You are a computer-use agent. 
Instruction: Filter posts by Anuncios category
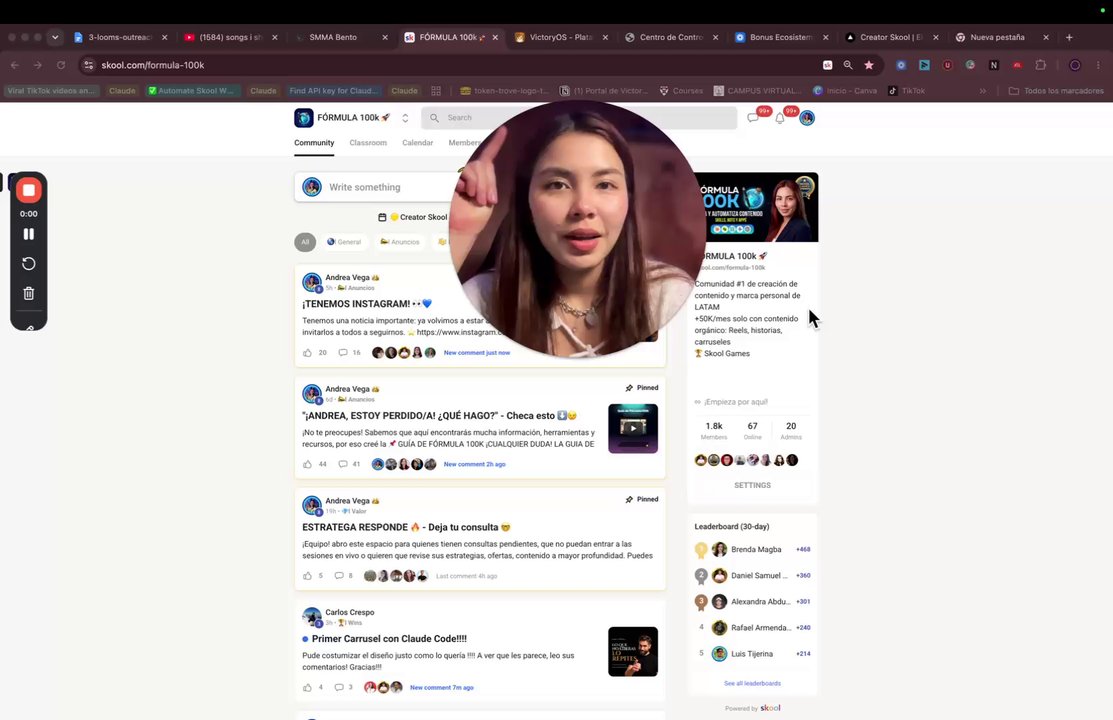pos(400,242)
